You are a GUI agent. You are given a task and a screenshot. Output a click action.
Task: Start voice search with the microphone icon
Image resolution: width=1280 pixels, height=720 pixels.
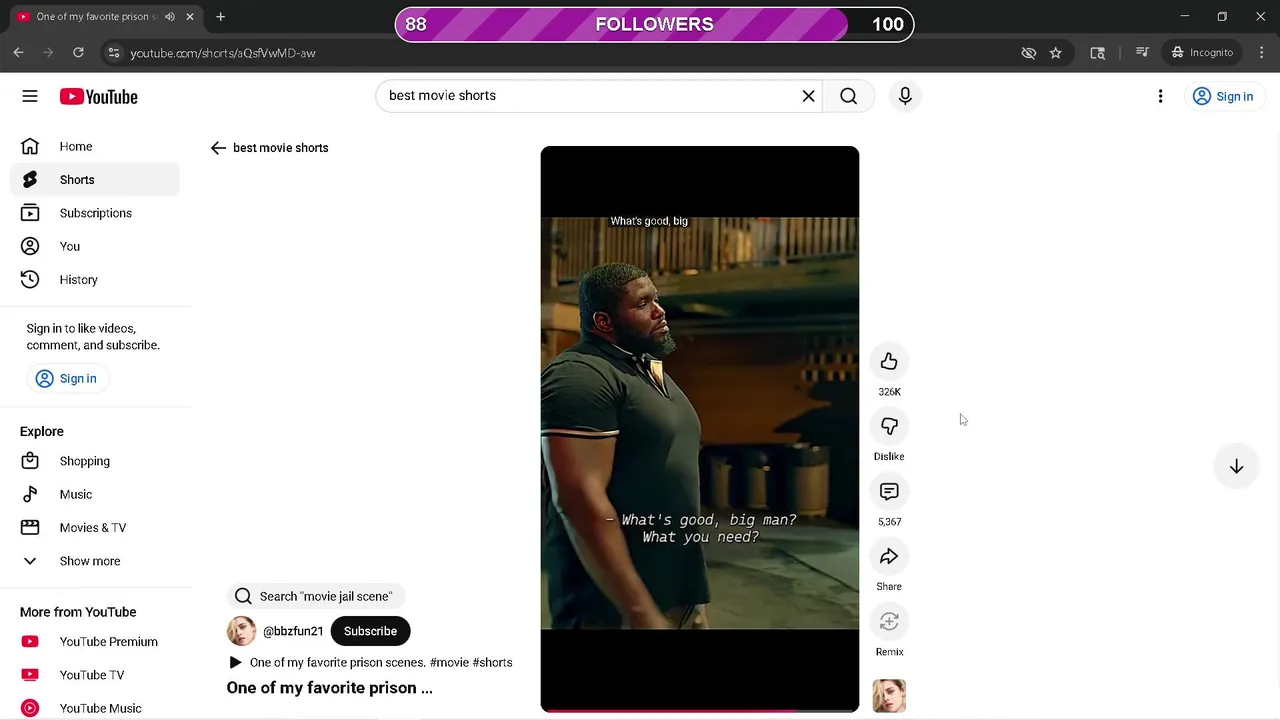pos(905,96)
